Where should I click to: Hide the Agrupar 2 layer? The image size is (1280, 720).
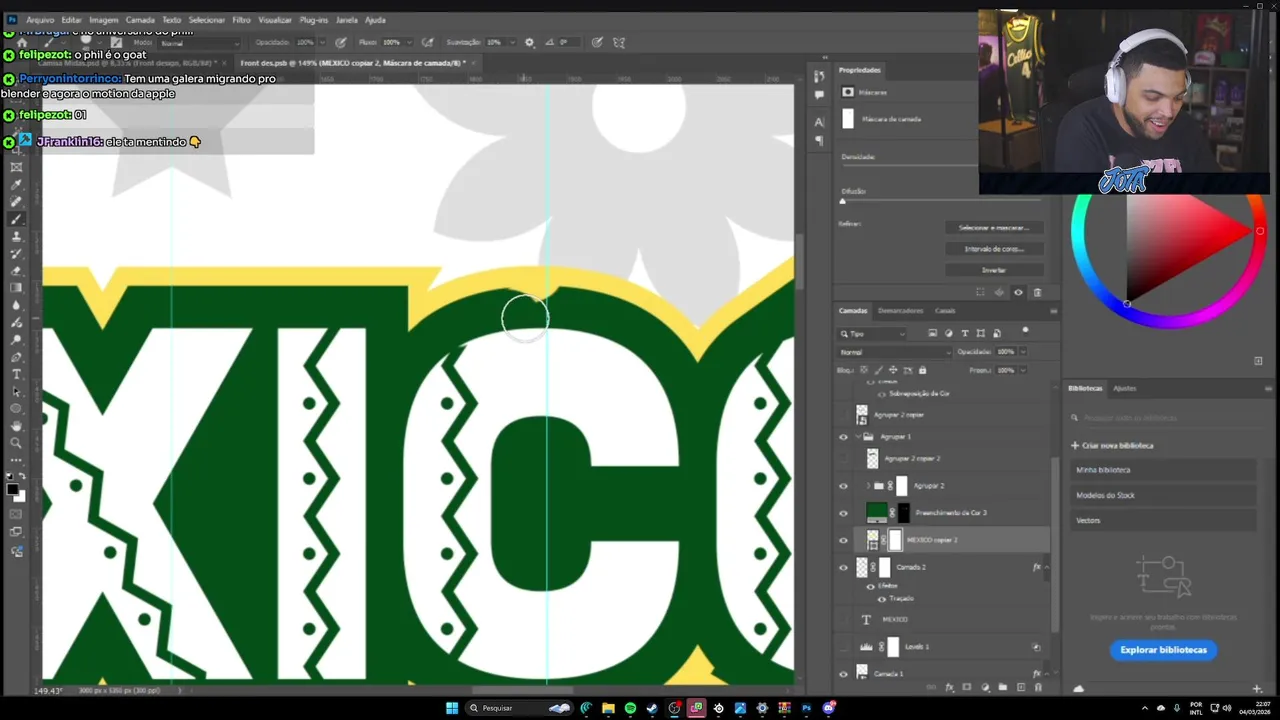click(843, 486)
